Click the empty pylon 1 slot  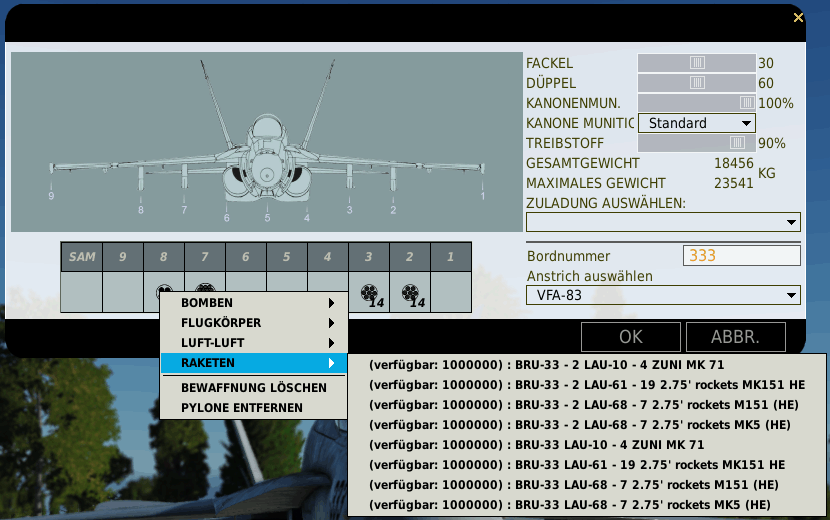(x=451, y=292)
